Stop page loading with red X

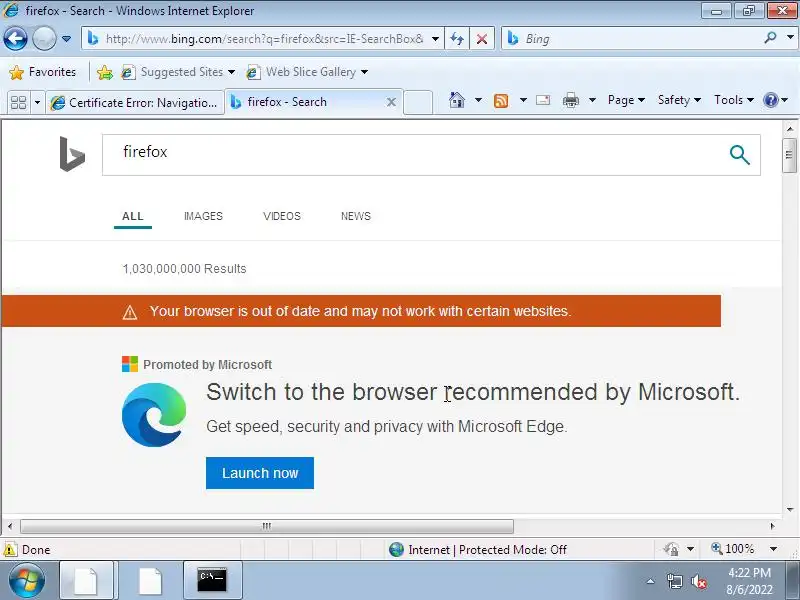(x=482, y=39)
